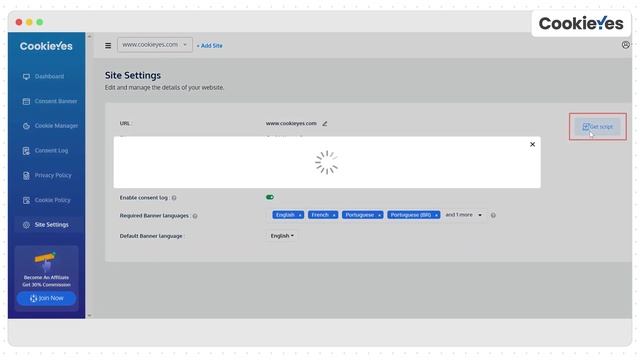Image resolution: width=640 pixels, height=360 pixels.
Task: Open the Dashboard page in sidebar
Action: (49, 76)
